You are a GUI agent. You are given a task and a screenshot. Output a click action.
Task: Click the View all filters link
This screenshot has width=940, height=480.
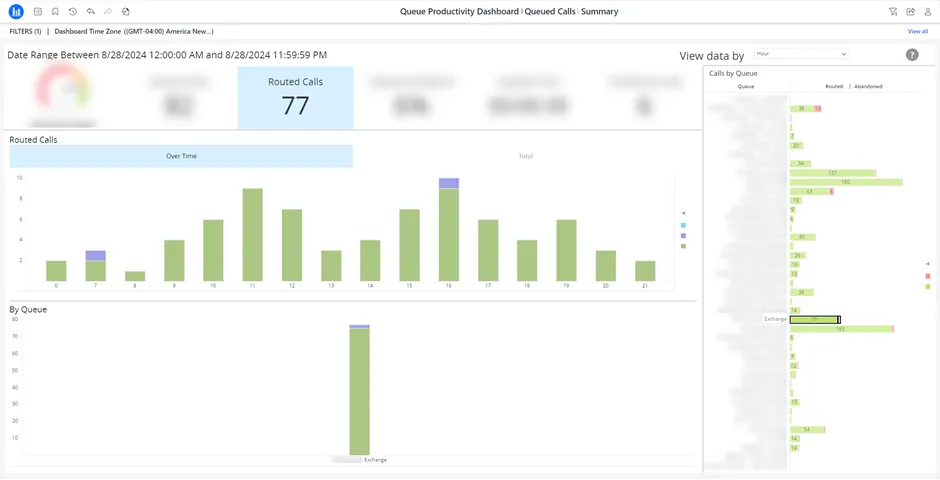coord(918,31)
